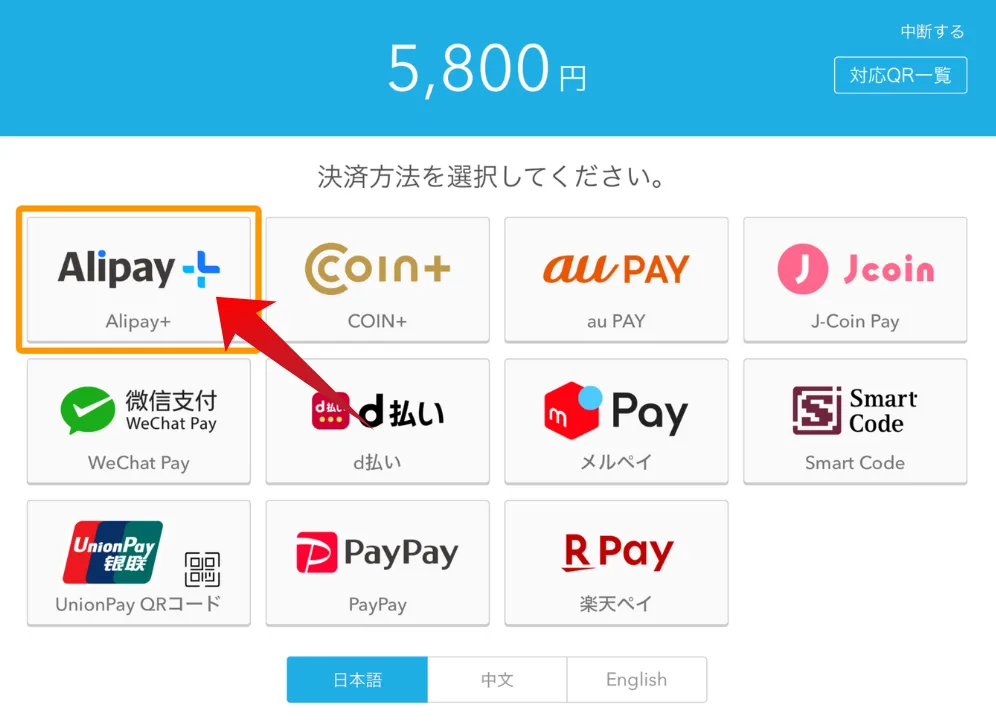Select the メルペイ red box logo
The height and width of the screenshot is (728, 996).
coord(574,410)
